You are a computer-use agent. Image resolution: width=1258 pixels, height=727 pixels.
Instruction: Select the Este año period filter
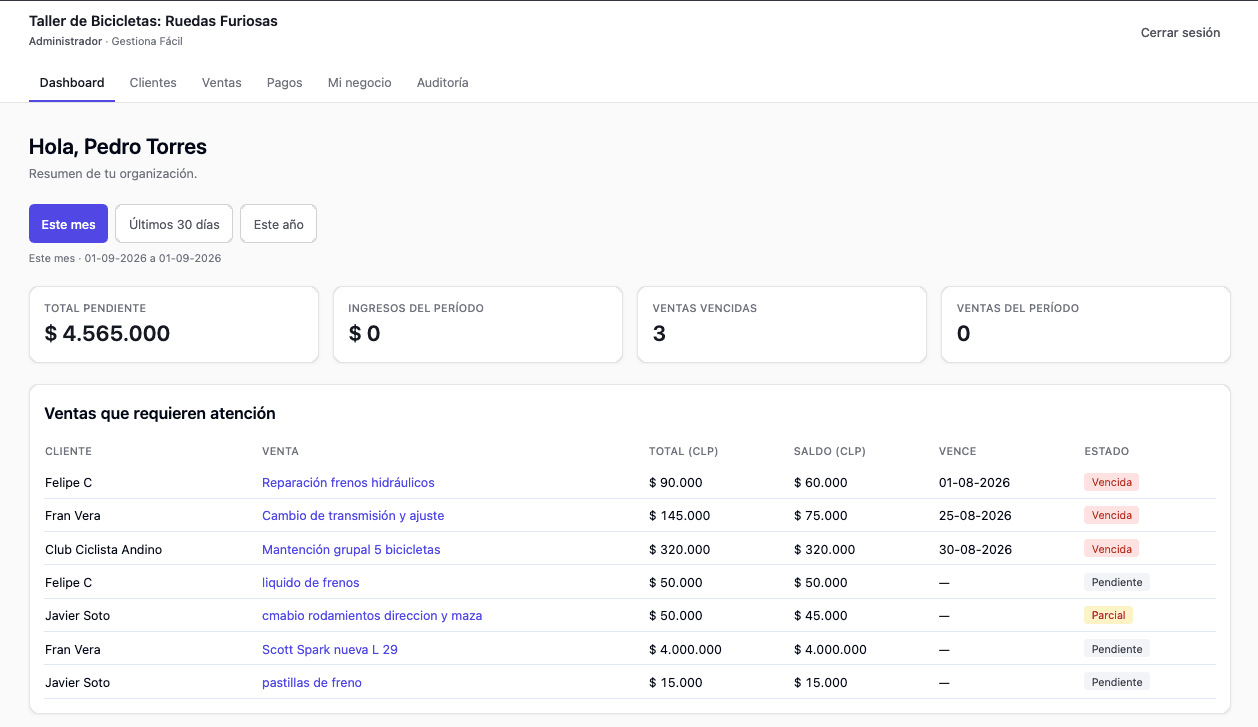(x=279, y=224)
